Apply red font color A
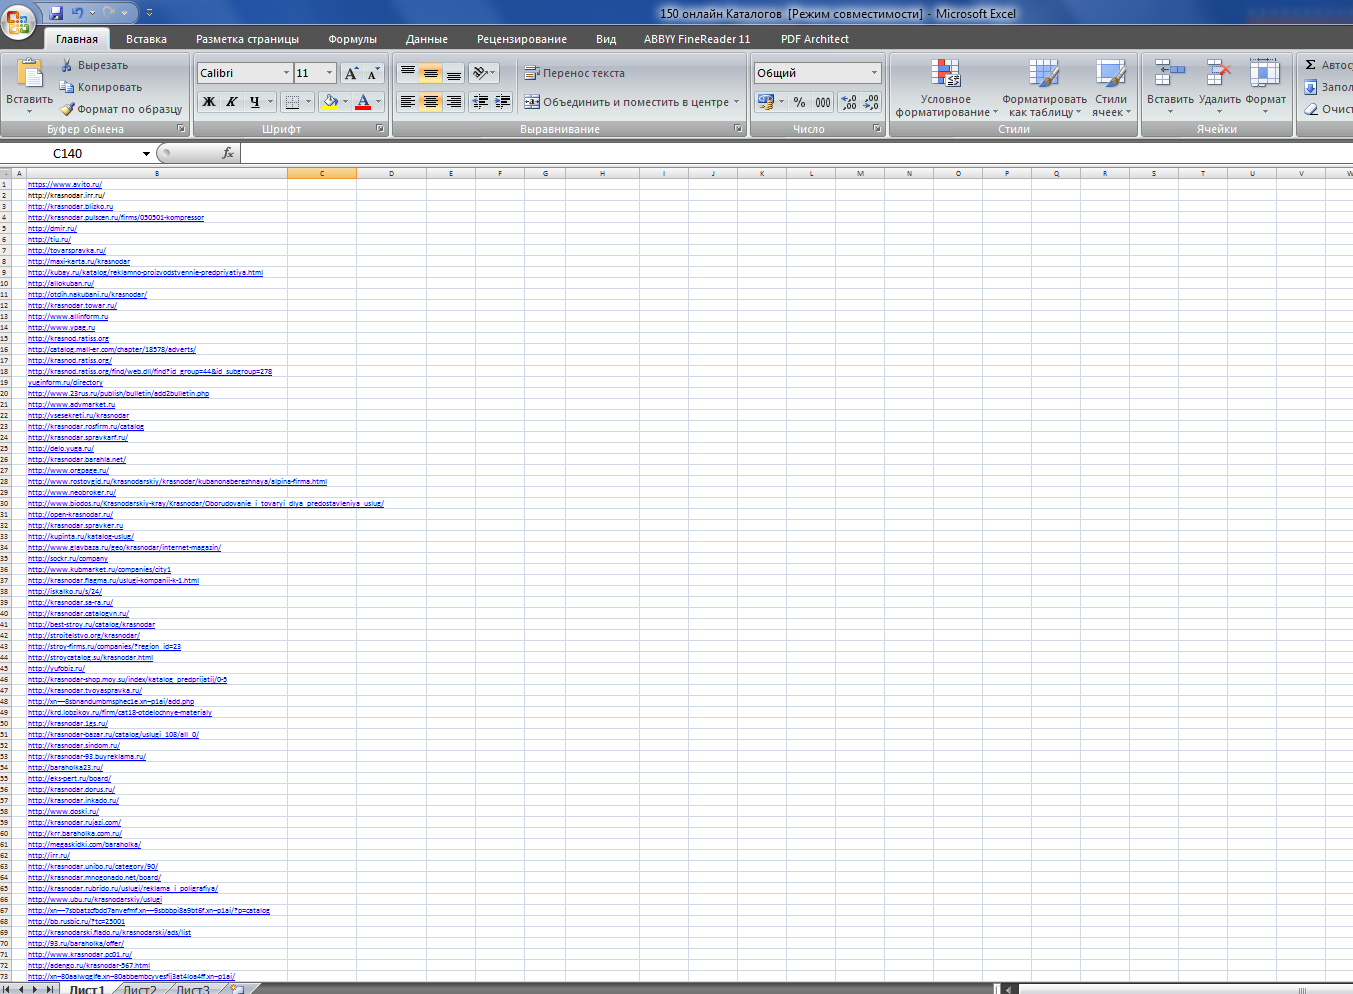 (363, 102)
